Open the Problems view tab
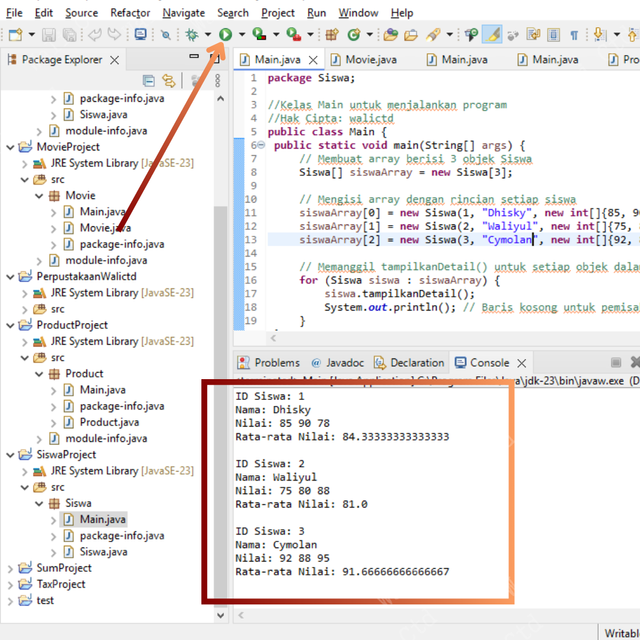This screenshot has height=640, width=640. 276,362
